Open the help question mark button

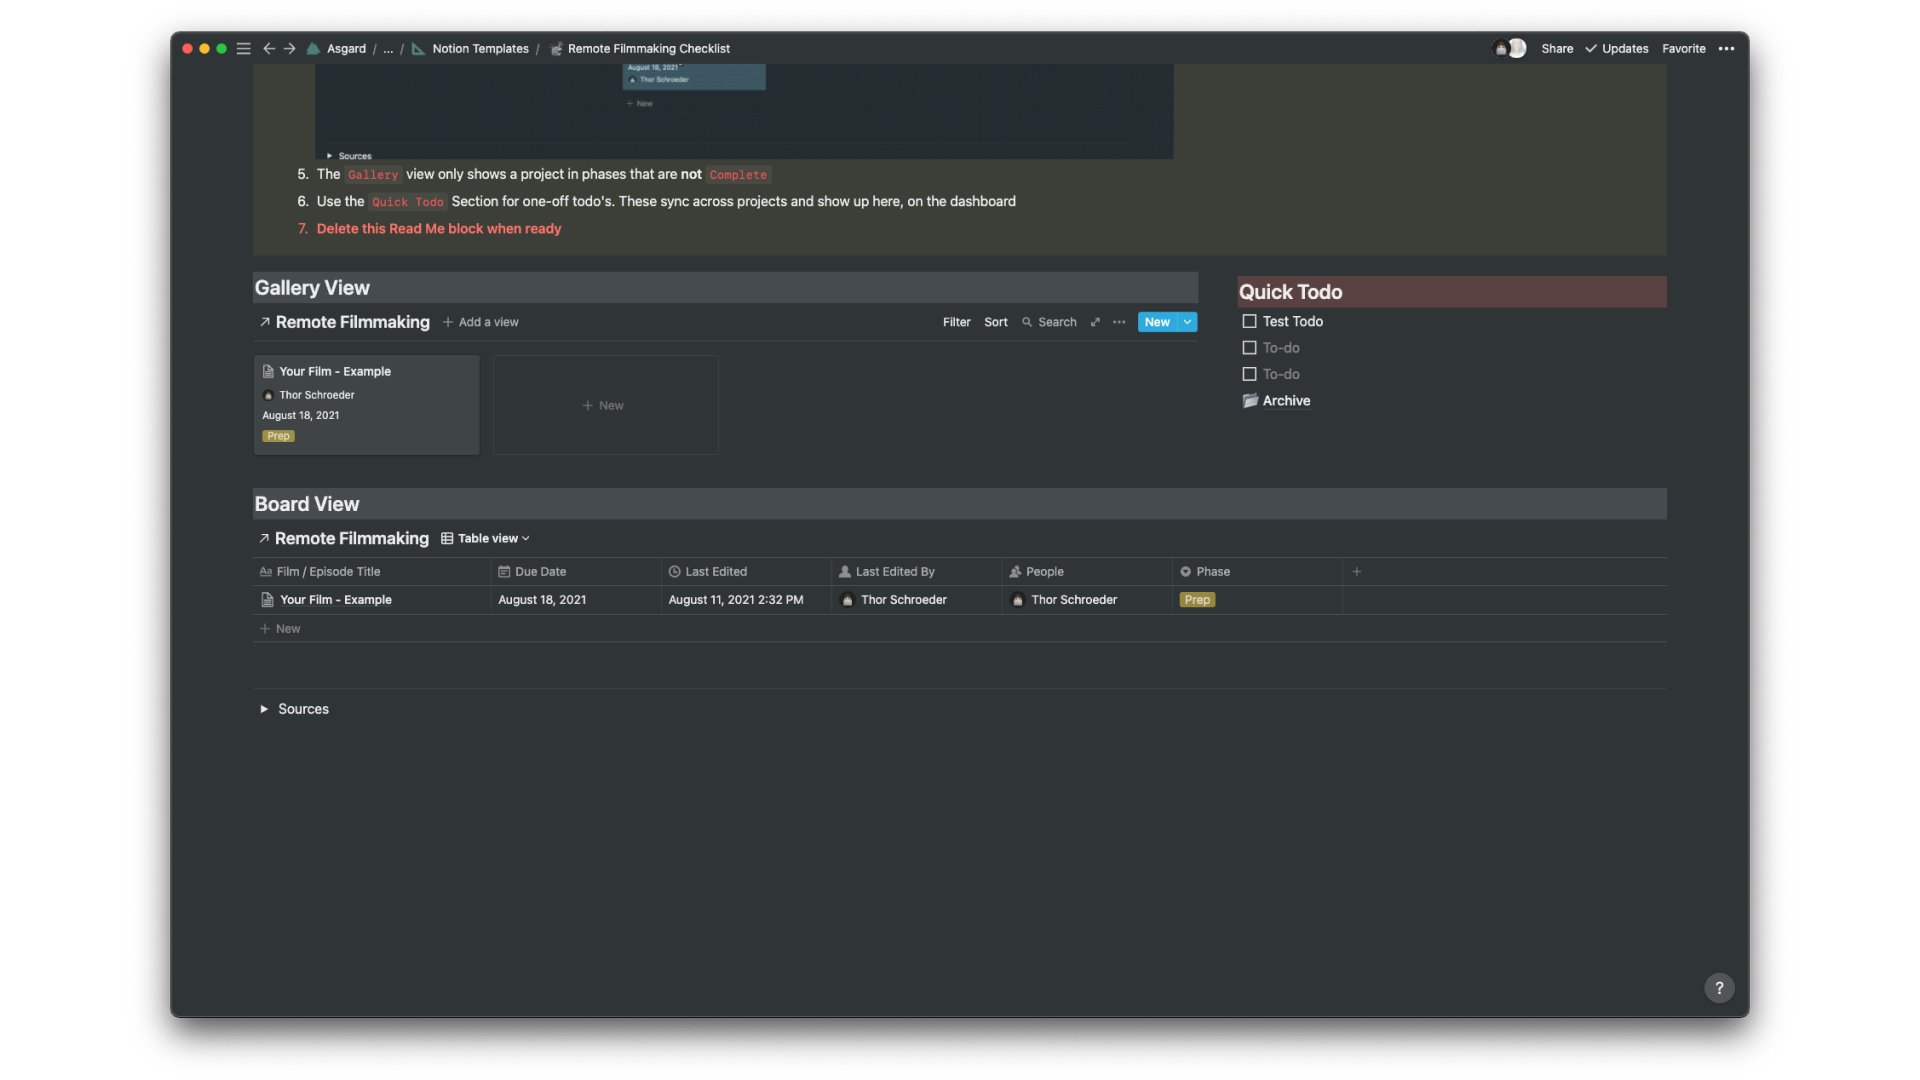click(x=1718, y=987)
